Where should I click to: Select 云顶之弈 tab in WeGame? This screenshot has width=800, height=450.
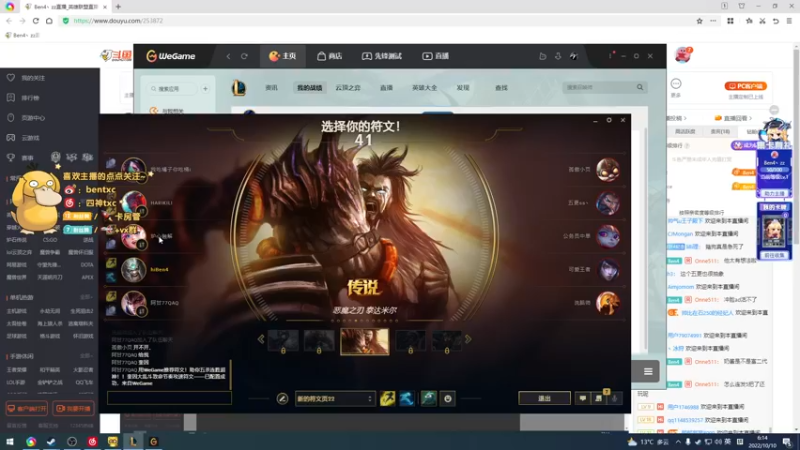(x=348, y=88)
